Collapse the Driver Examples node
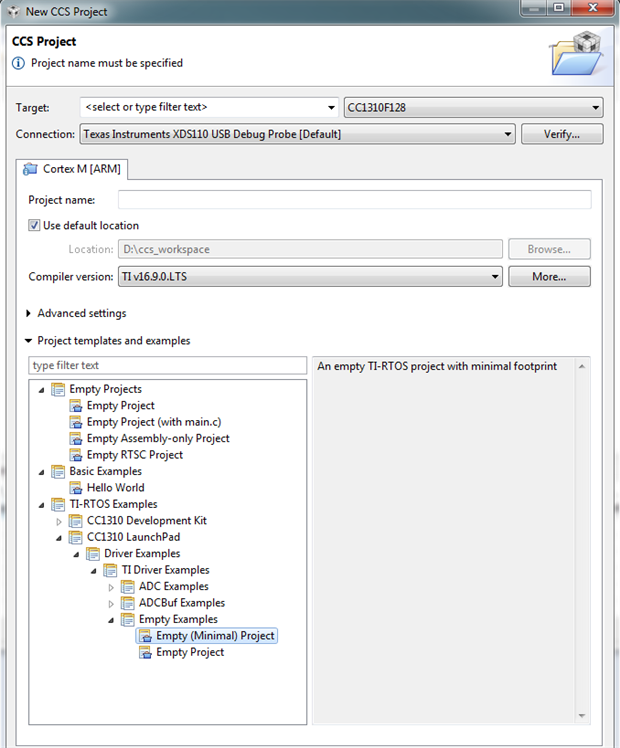 [x=76, y=554]
